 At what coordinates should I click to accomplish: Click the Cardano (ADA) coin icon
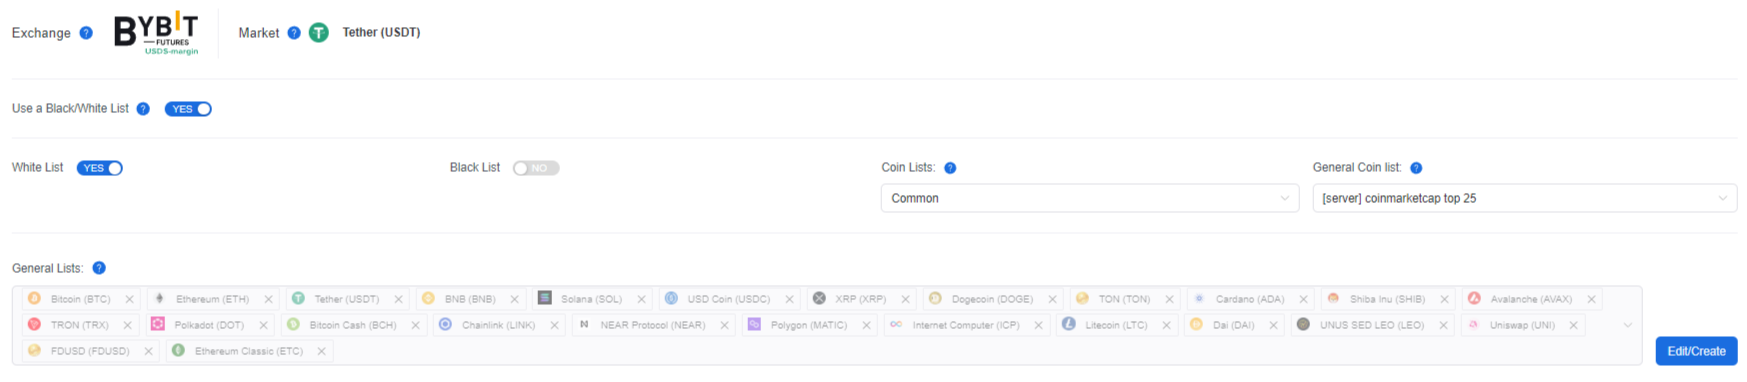click(1199, 298)
